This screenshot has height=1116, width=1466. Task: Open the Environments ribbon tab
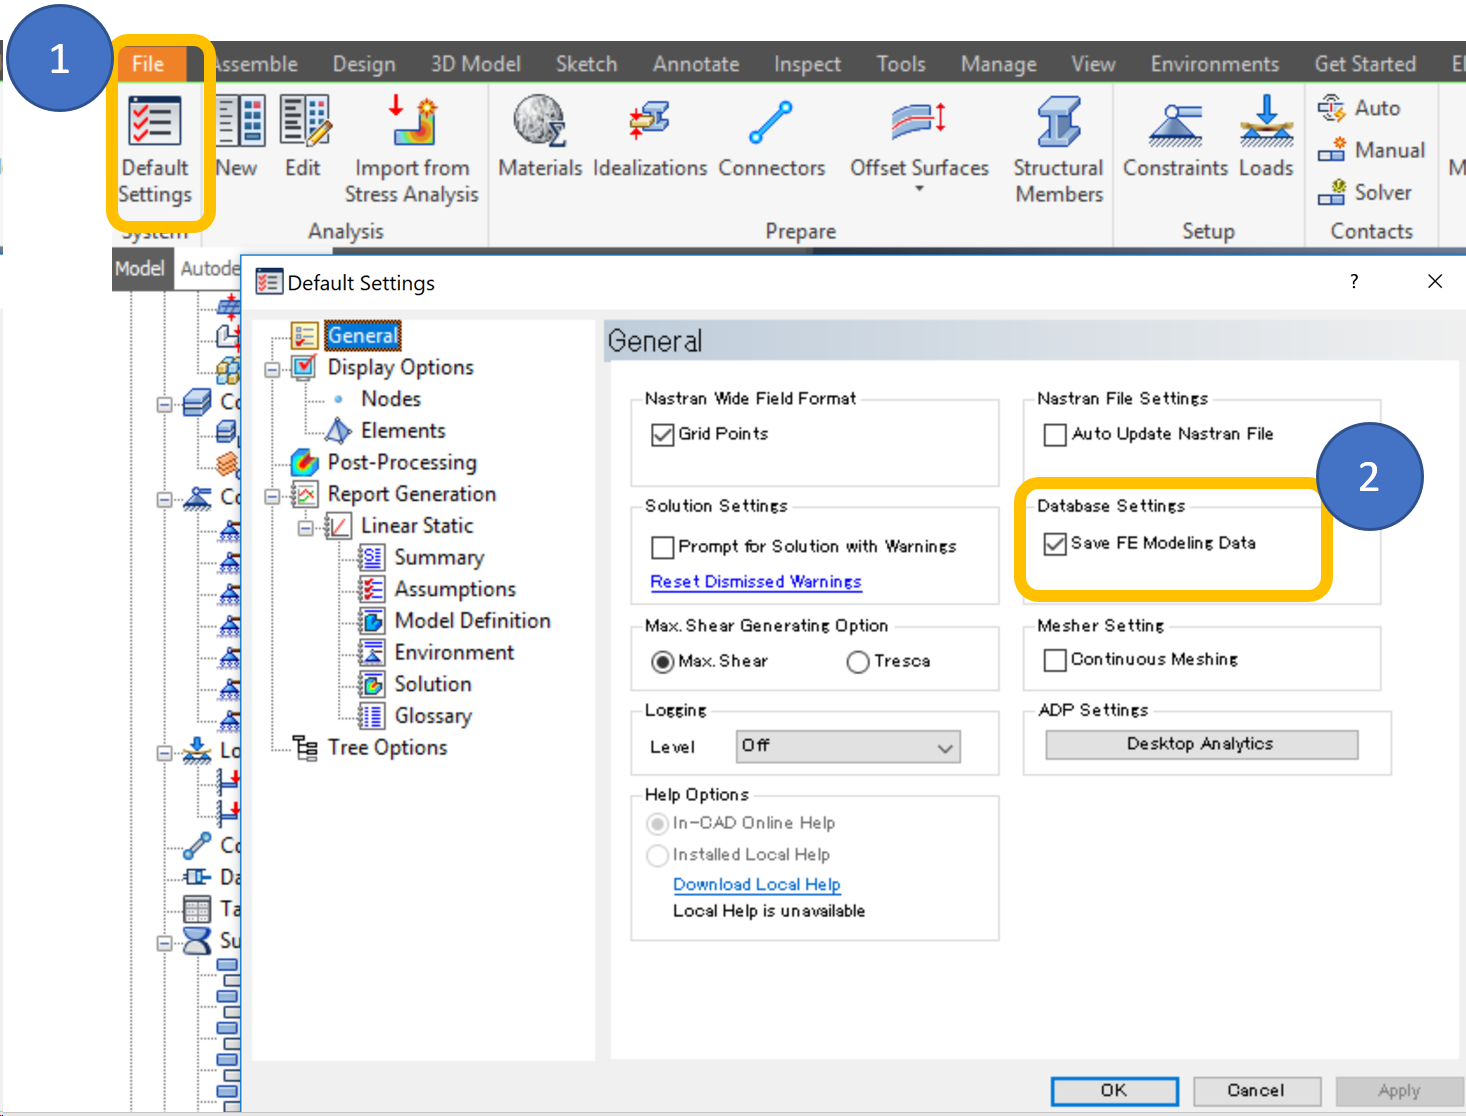click(1213, 63)
